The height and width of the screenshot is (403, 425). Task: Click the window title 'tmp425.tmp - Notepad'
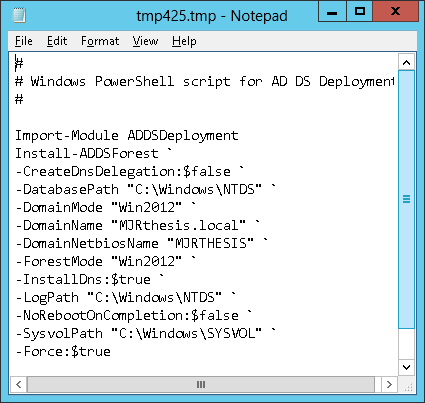click(x=212, y=16)
